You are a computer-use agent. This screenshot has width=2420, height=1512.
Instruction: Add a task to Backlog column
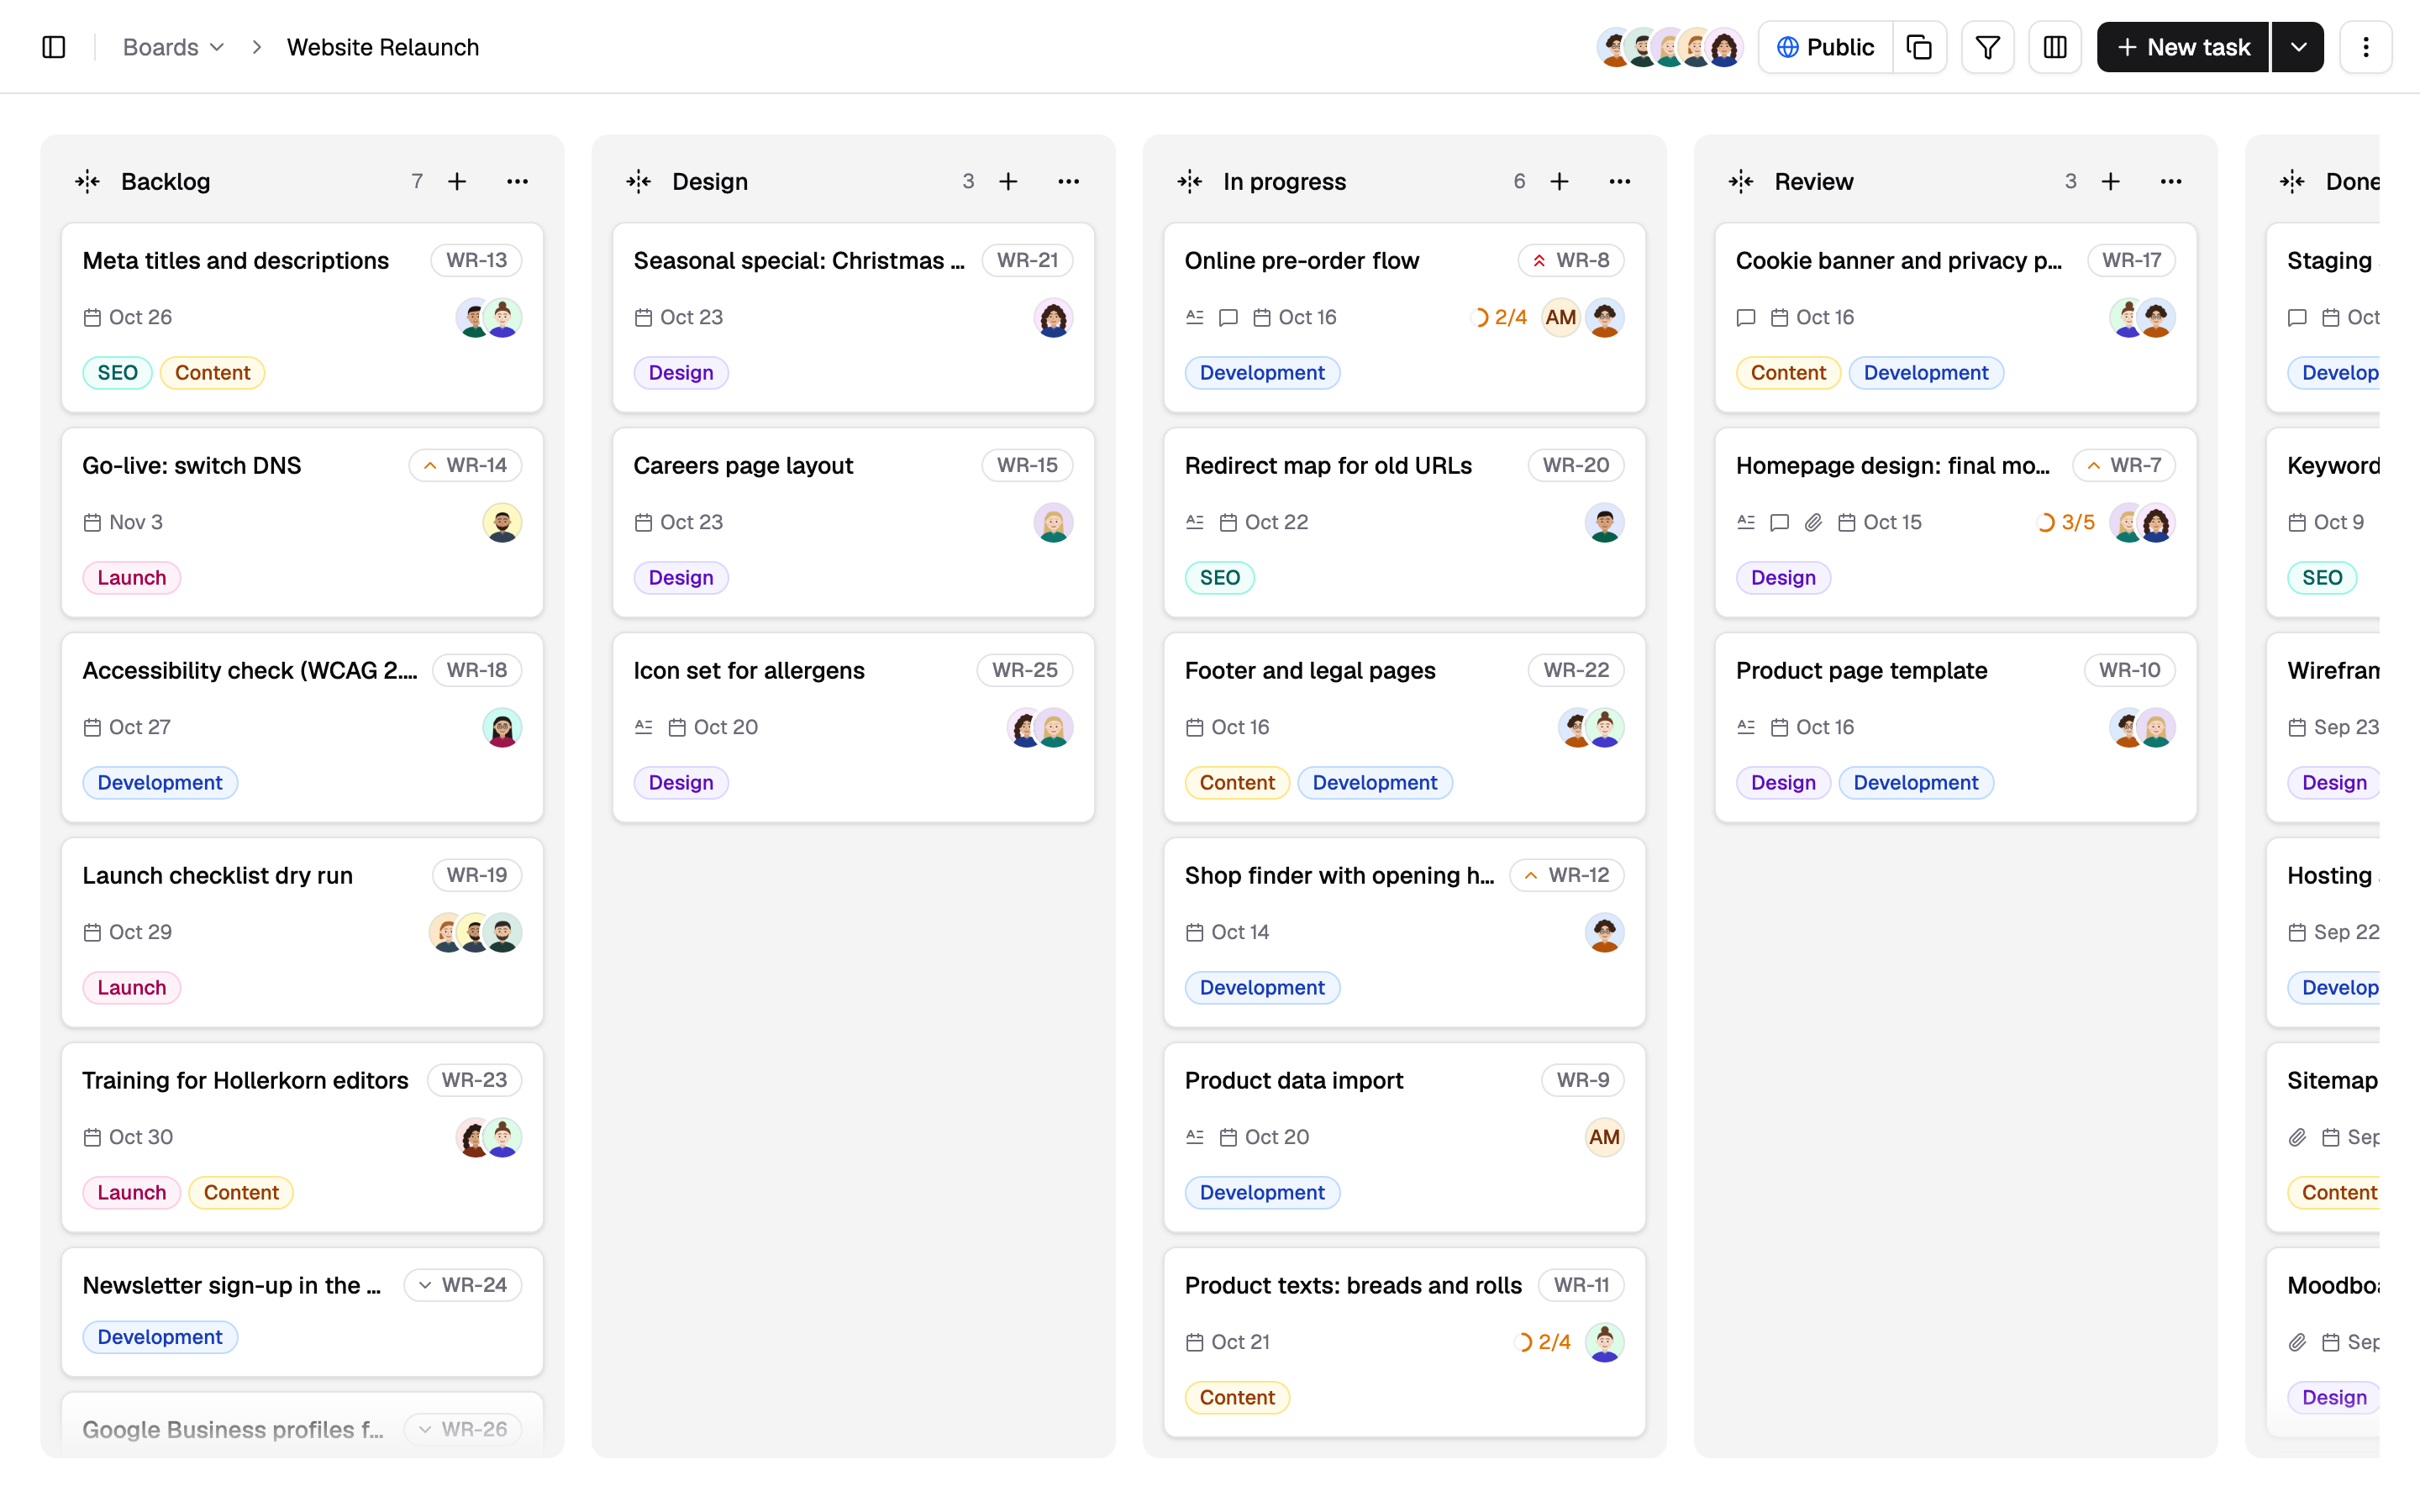457,181
